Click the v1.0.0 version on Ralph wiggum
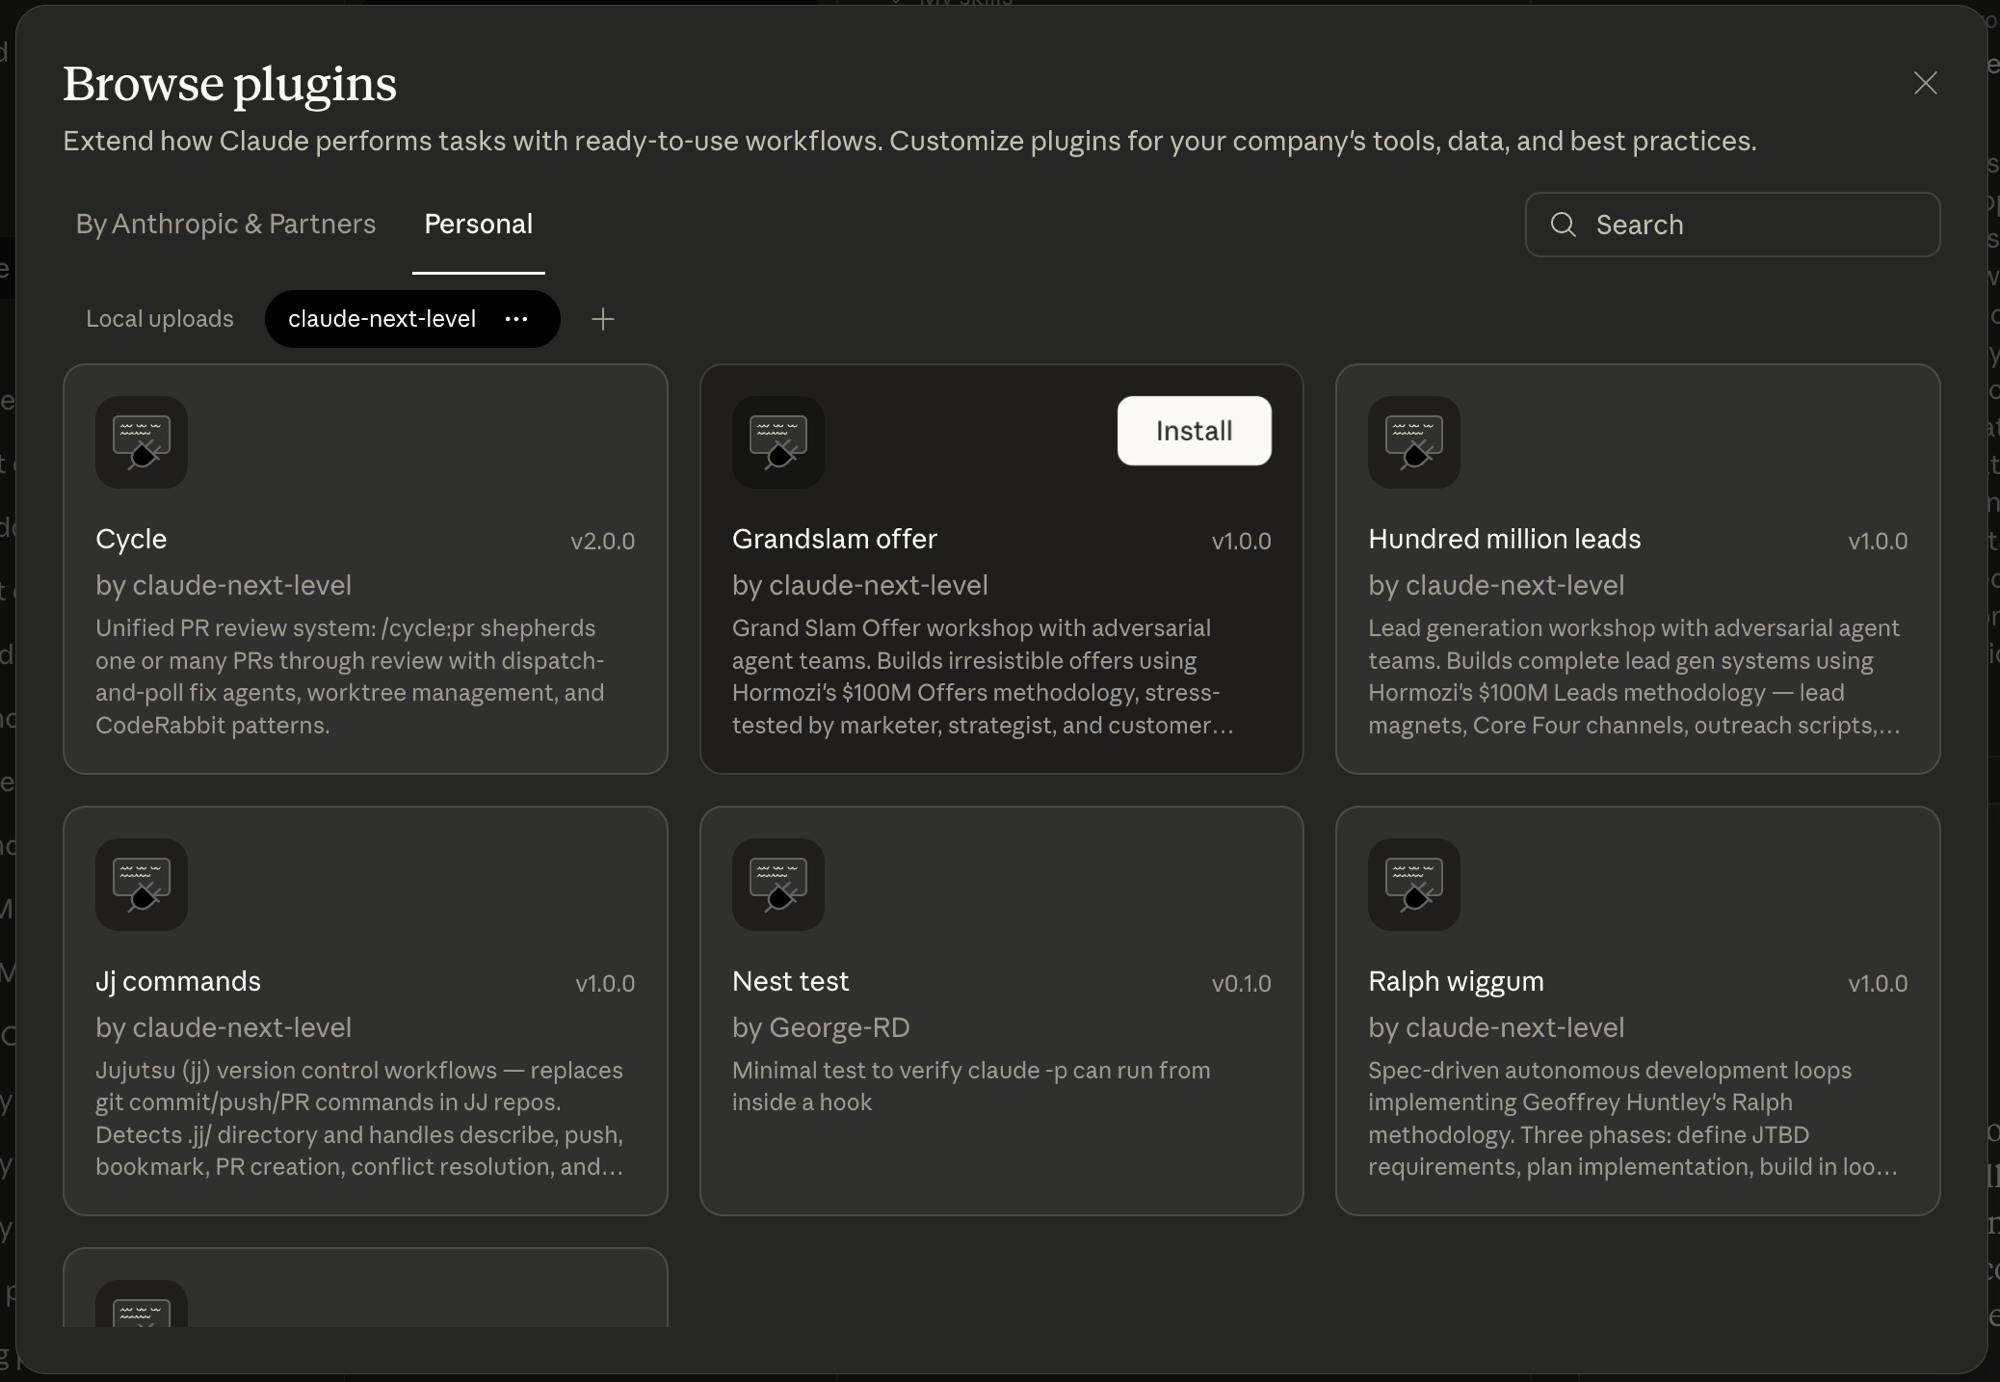The height and width of the screenshot is (1382, 2000). click(x=1877, y=983)
